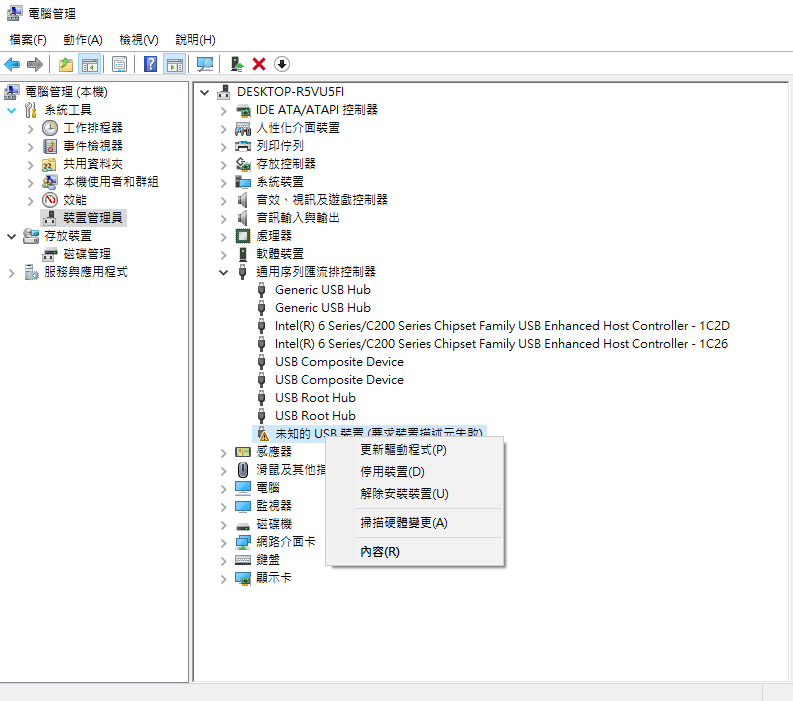Open the 說明(H) menu
The image size is (793, 701).
195,39
